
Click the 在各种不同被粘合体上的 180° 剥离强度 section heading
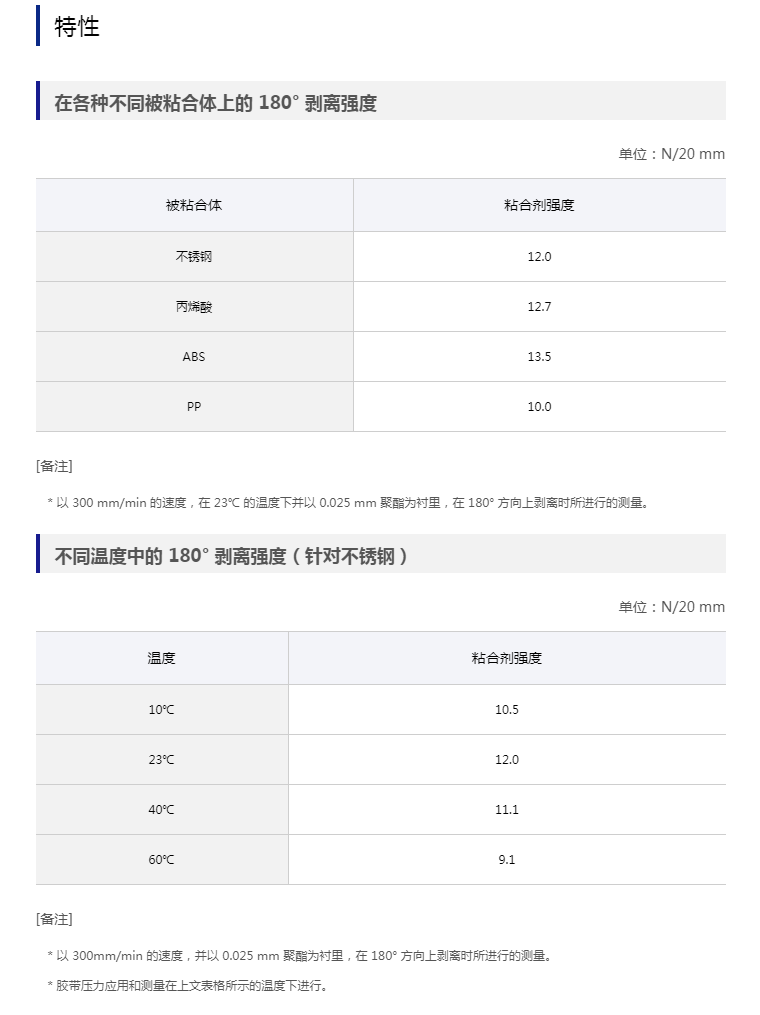pos(215,103)
